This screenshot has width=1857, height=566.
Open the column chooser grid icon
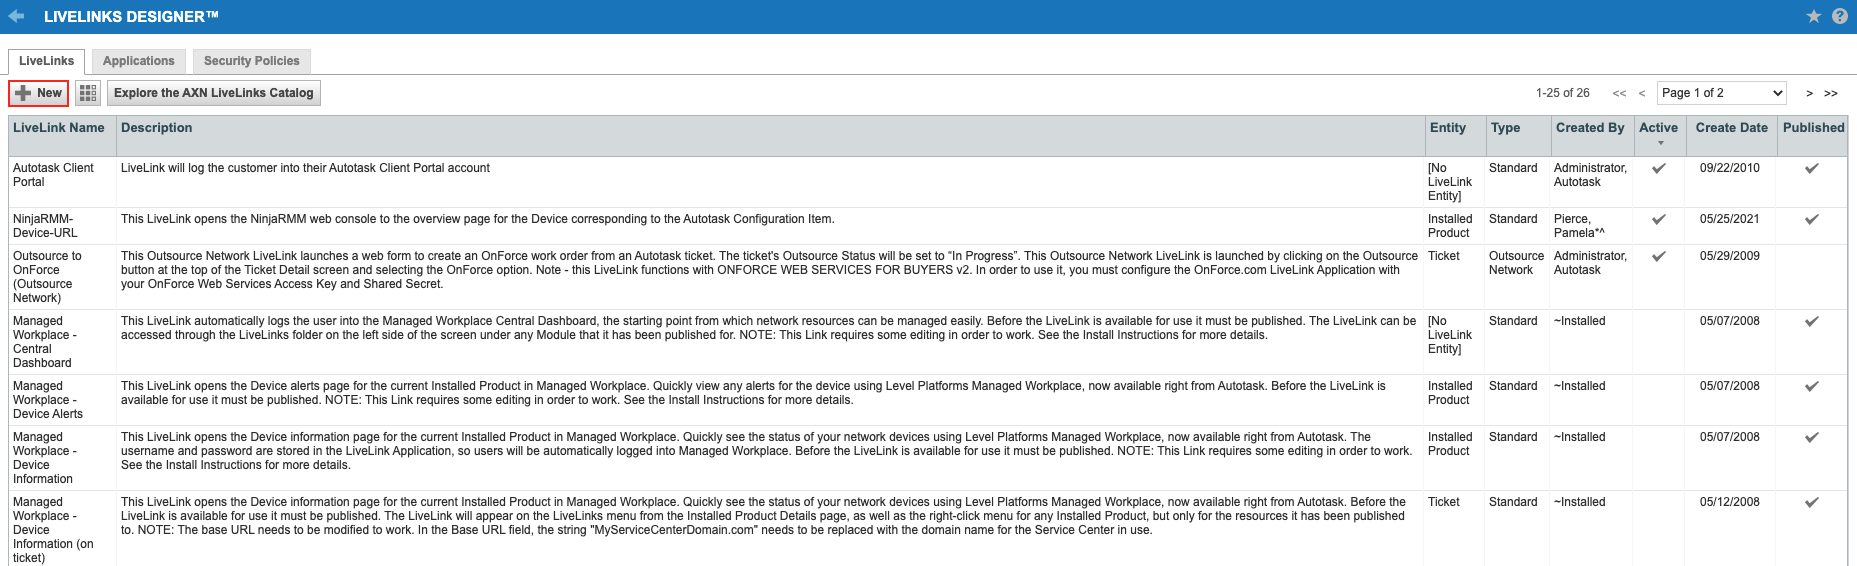(x=88, y=93)
